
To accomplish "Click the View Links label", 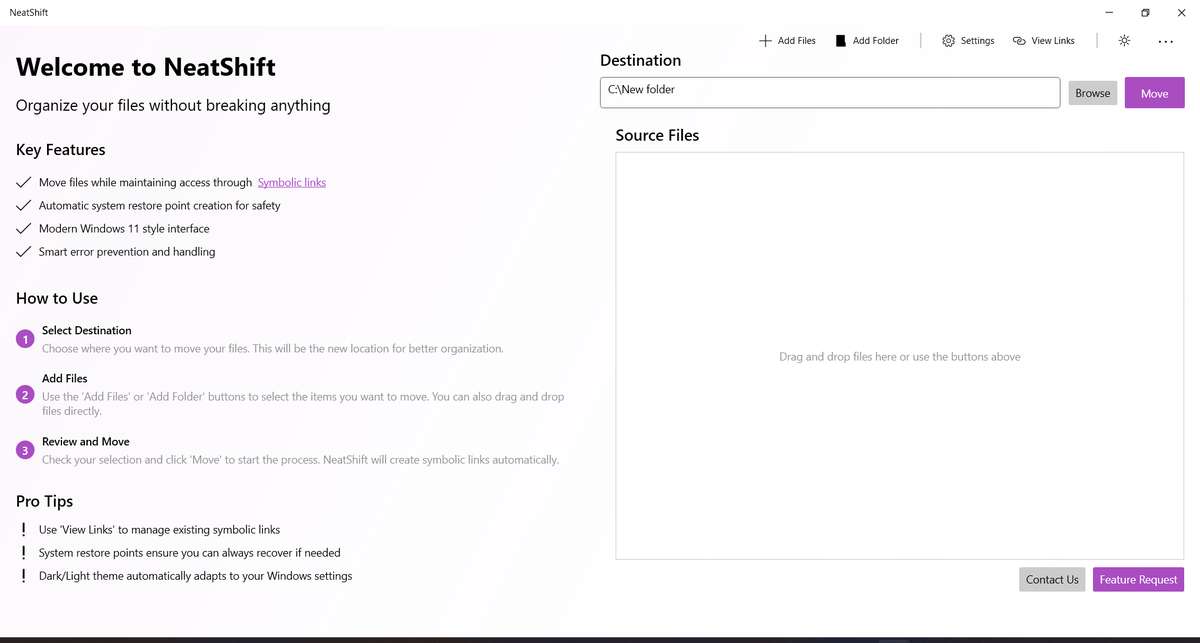I will (1053, 41).
